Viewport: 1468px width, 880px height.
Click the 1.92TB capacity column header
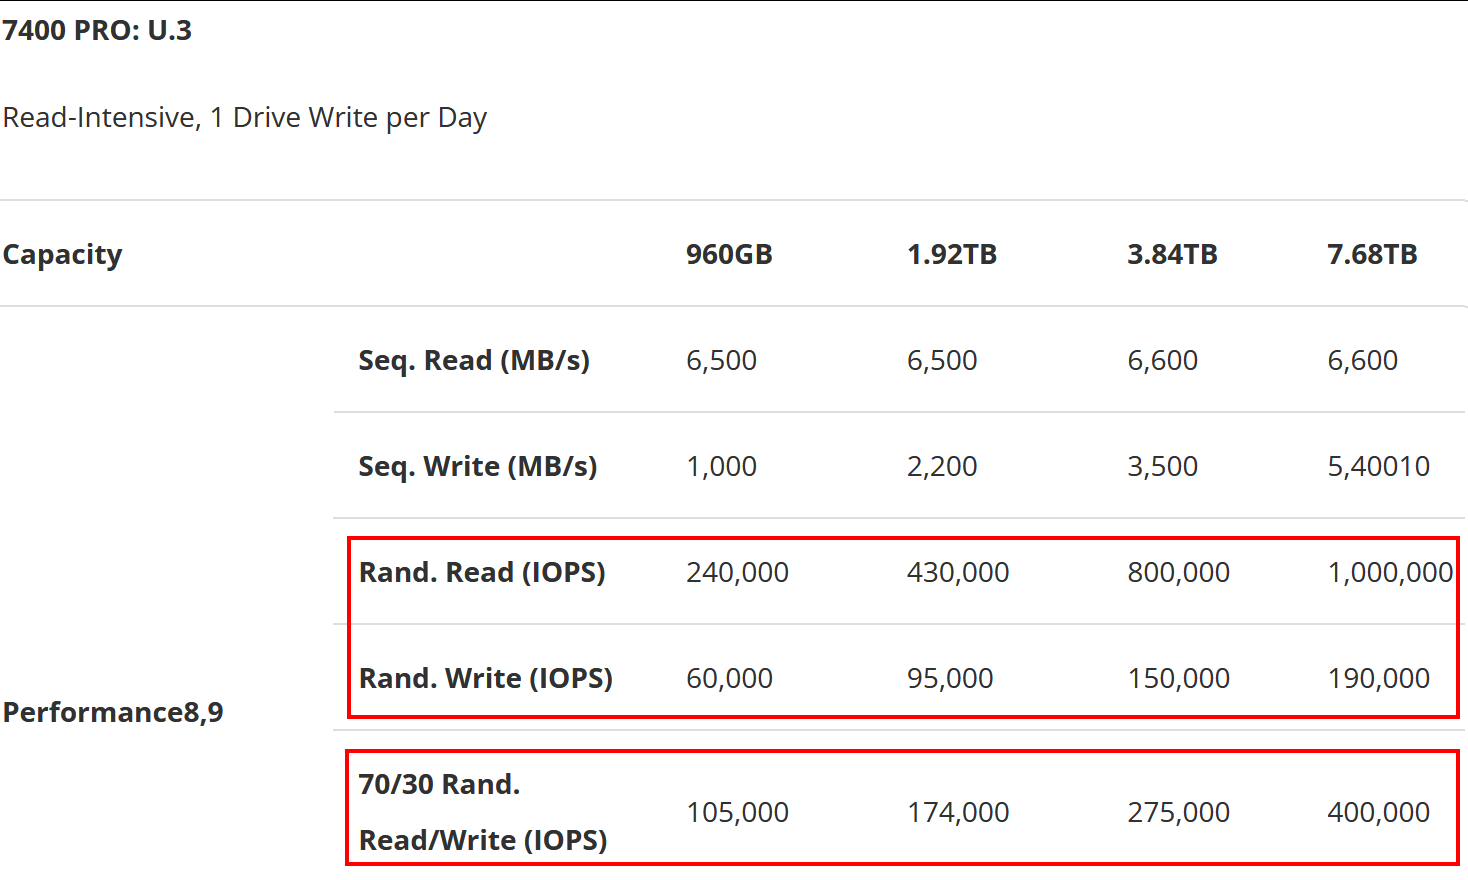[951, 254]
